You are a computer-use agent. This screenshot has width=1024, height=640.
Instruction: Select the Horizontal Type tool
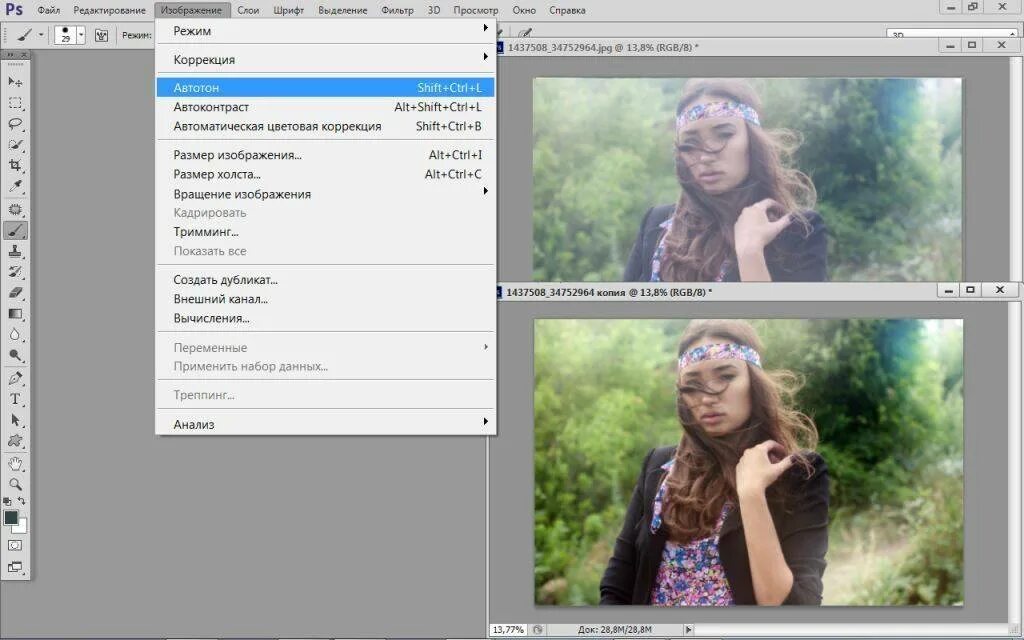point(15,400)
